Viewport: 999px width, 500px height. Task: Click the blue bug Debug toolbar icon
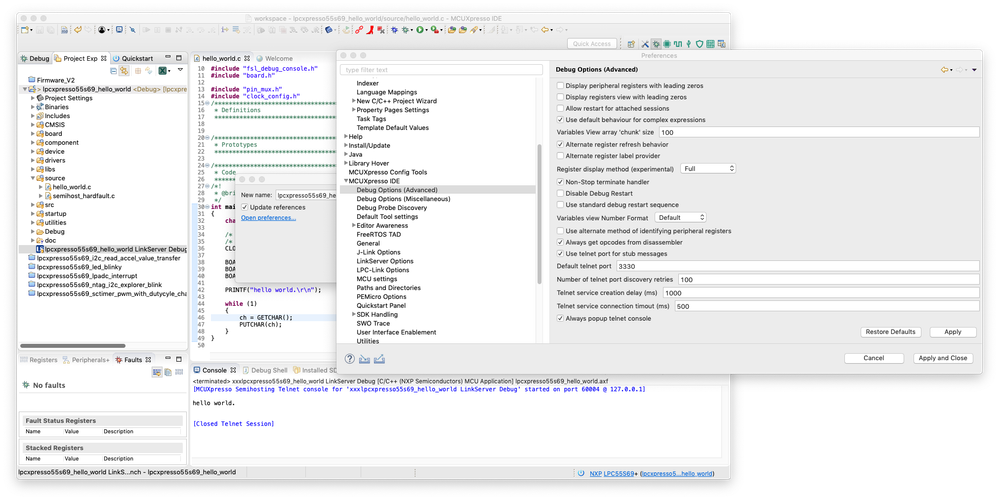click(x=394, y=30)
